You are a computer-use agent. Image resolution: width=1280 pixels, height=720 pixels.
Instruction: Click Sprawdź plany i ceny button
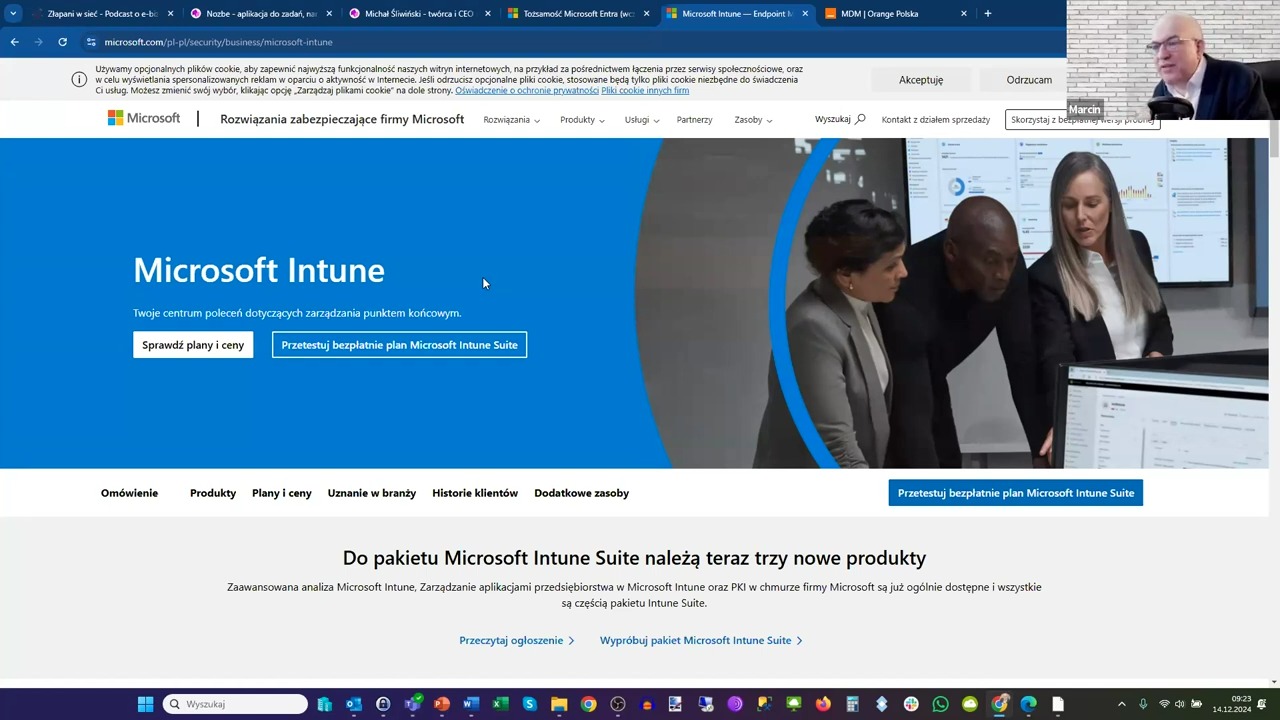pos(193,345)
